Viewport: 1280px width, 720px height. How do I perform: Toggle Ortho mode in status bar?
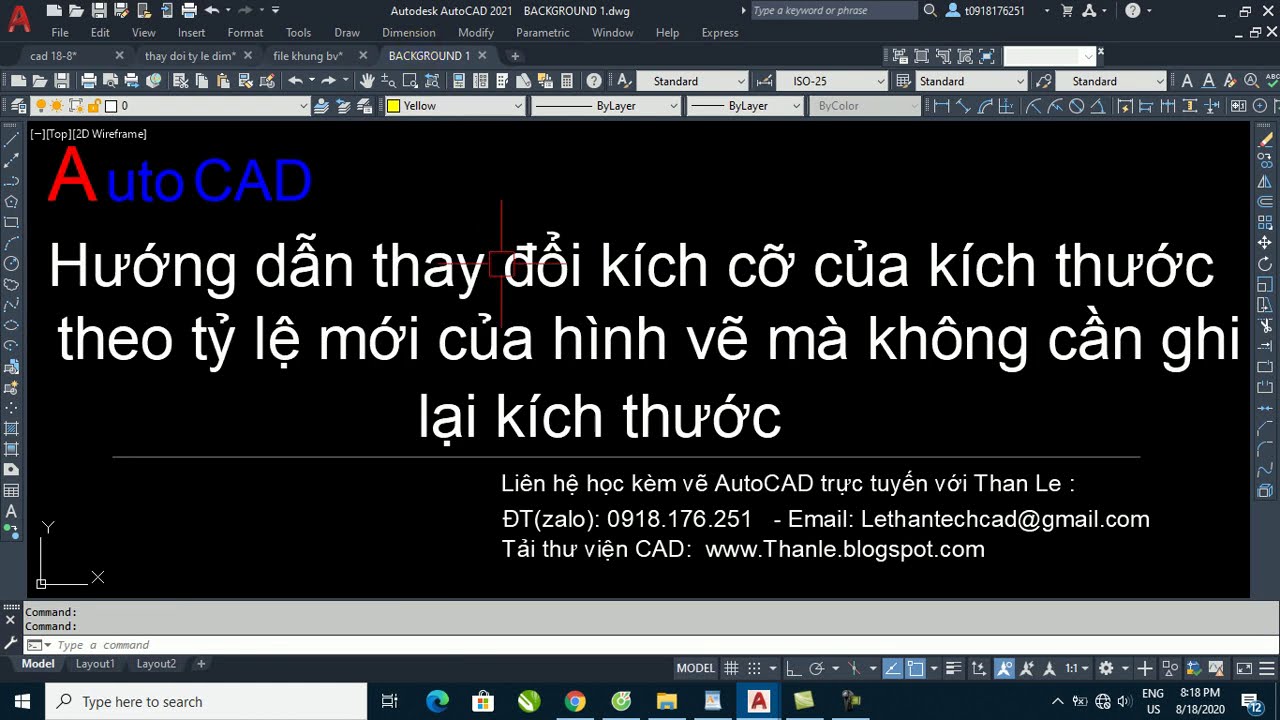pos(793,668)
